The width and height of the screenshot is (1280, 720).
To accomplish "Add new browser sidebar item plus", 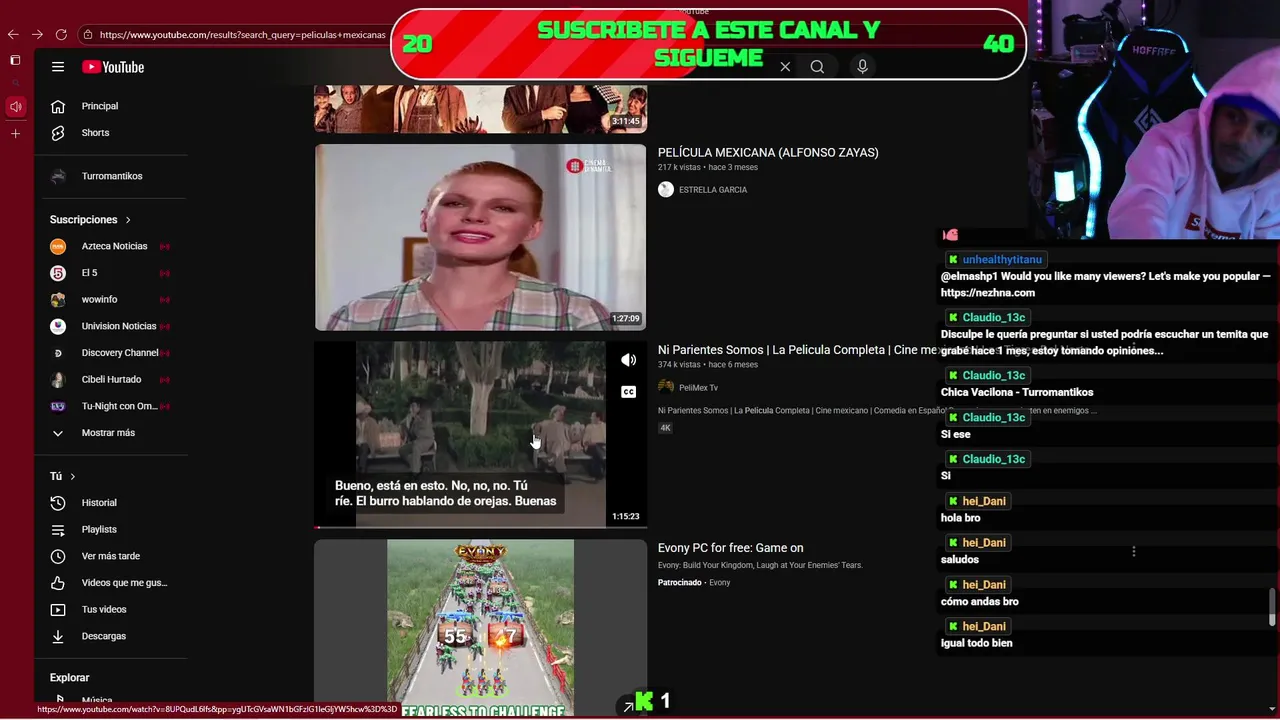I will point(15,133).
